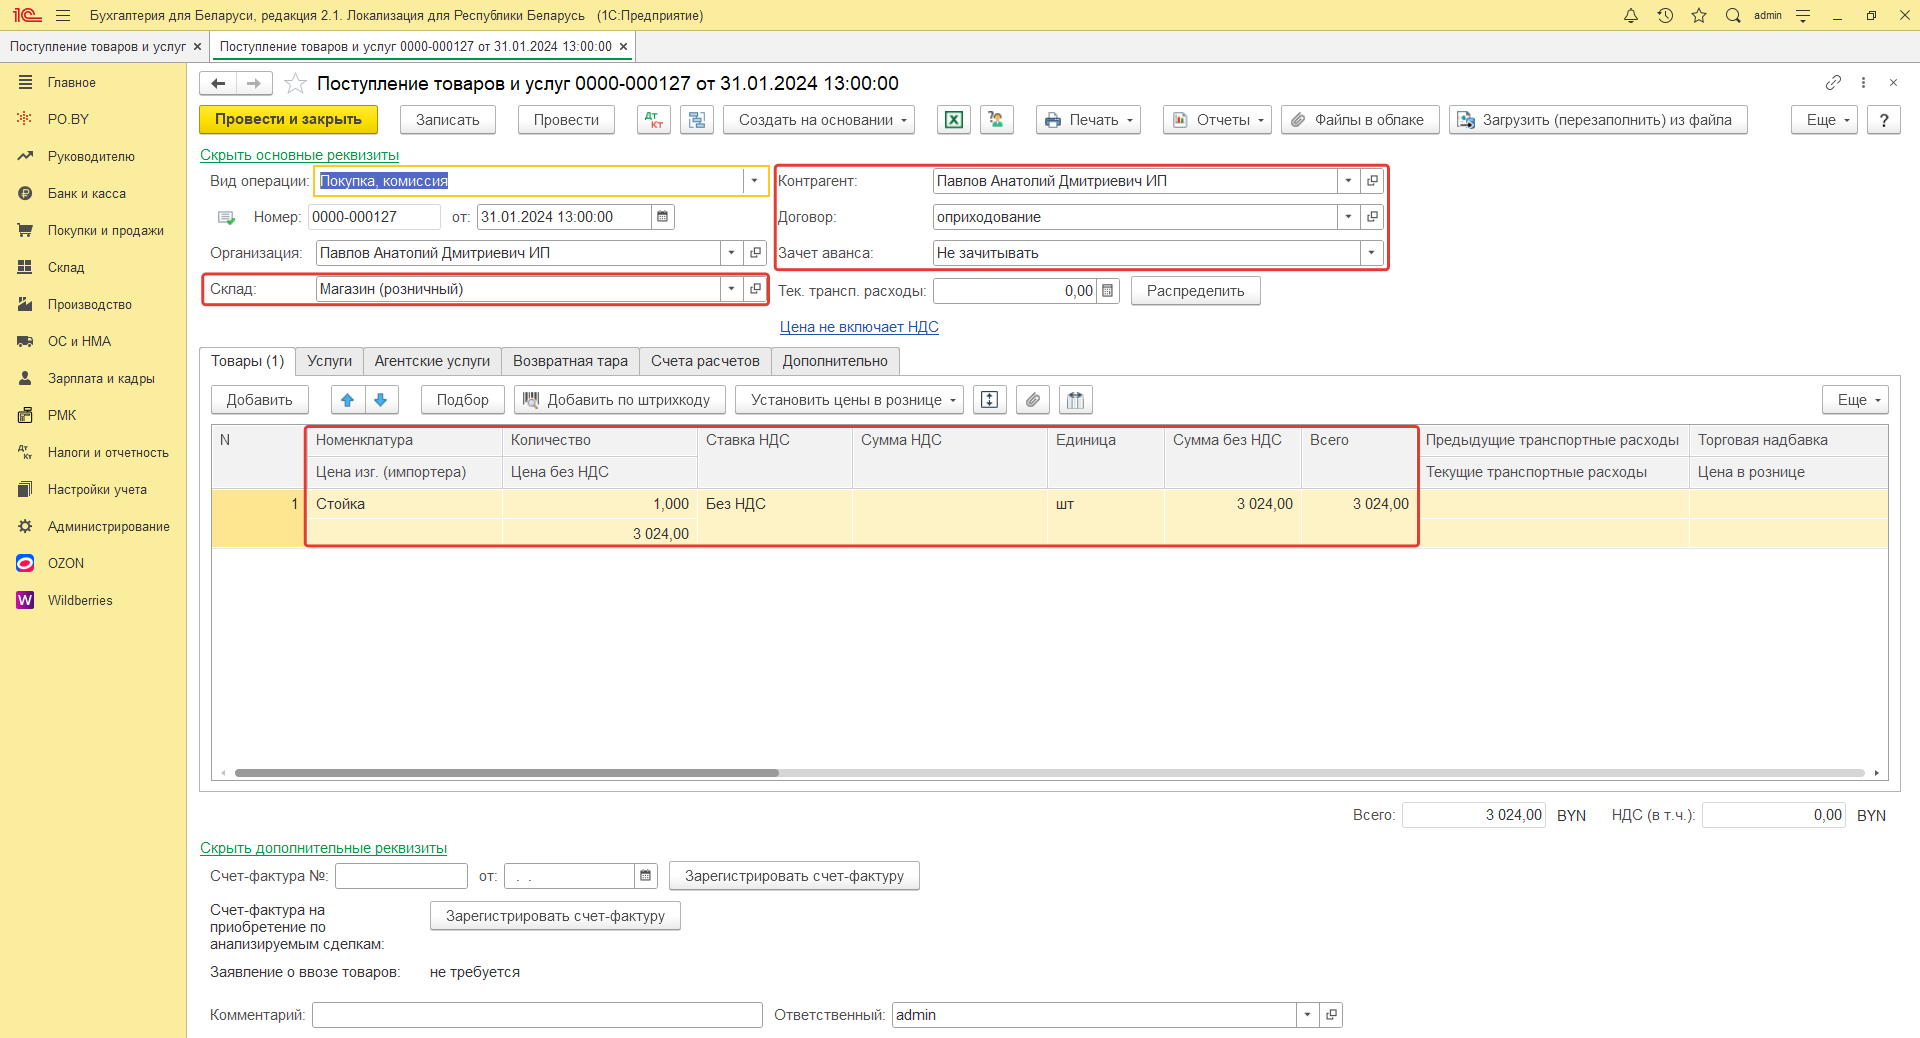Expand Ответственный dropdown arrow
The width and height of the screenshot is (1920, 1038).
coord(1307,1015)
